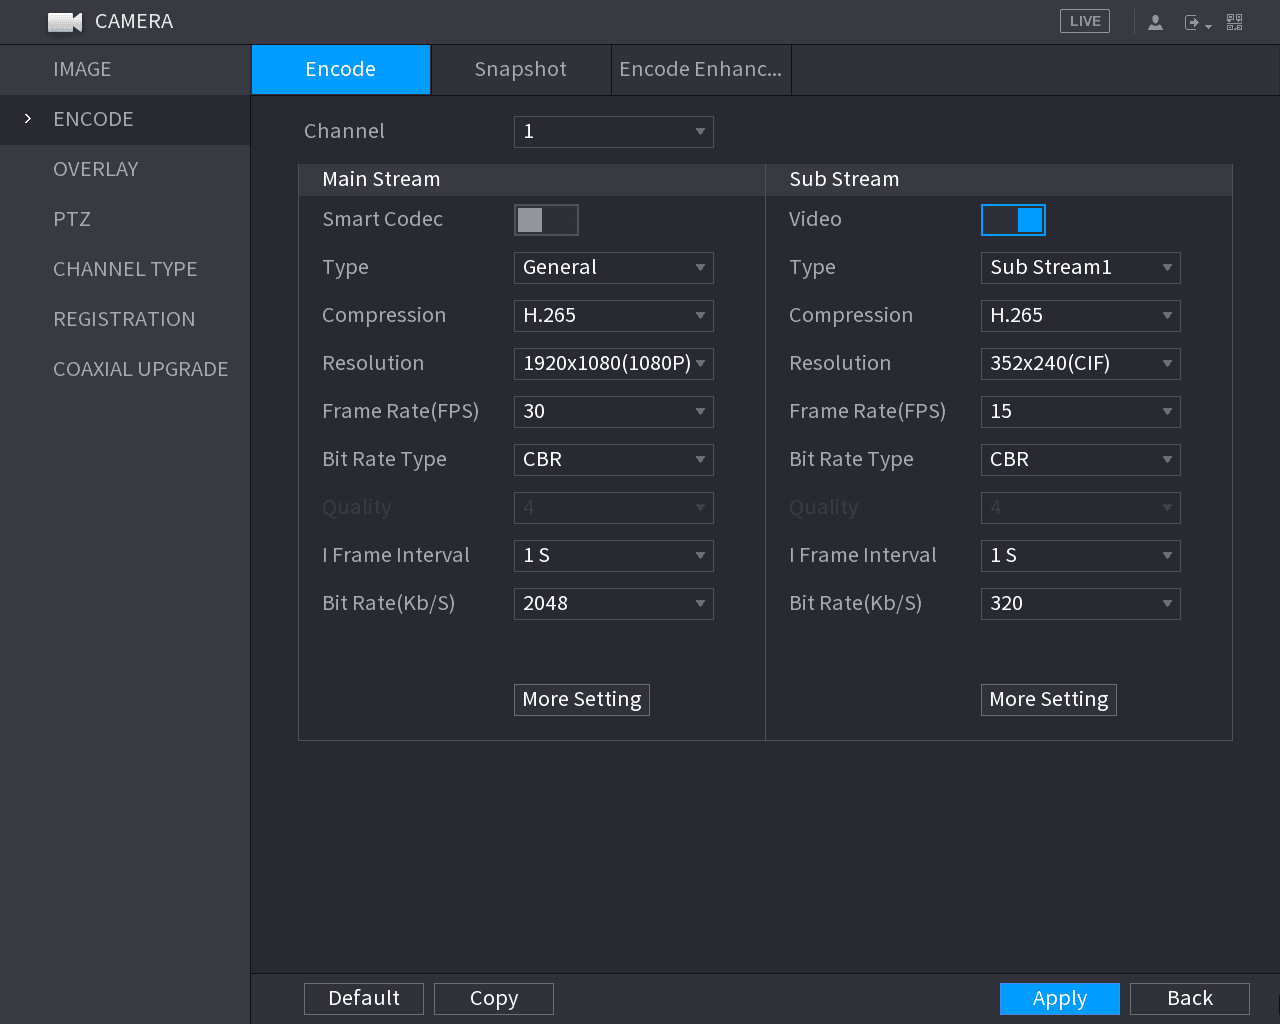Click the Back button

click(1190, 999)
